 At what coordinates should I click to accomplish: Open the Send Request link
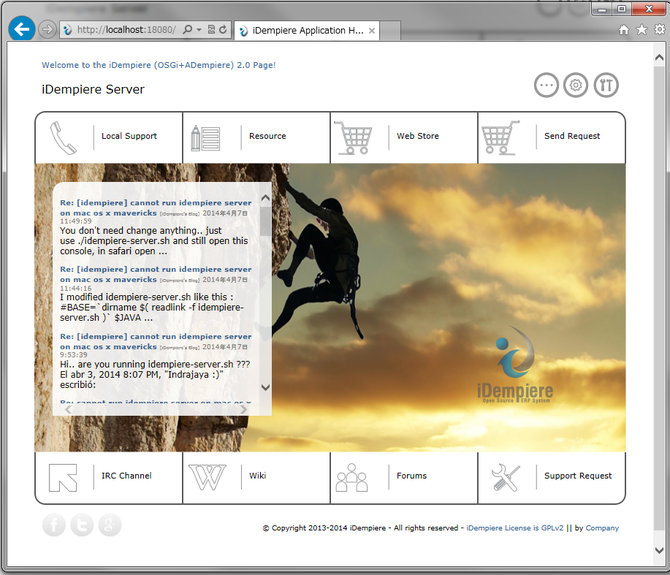(572, 136)
